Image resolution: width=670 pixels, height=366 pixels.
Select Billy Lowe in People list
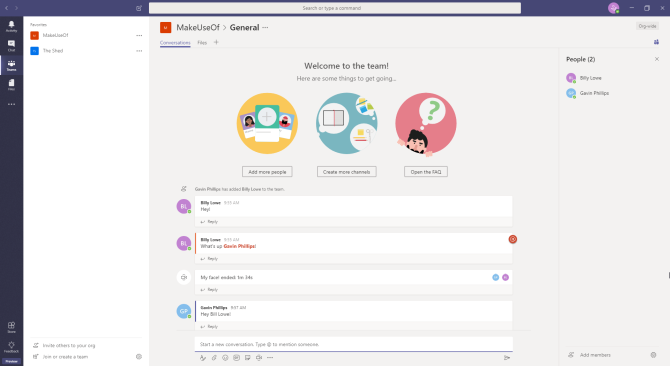591,78
